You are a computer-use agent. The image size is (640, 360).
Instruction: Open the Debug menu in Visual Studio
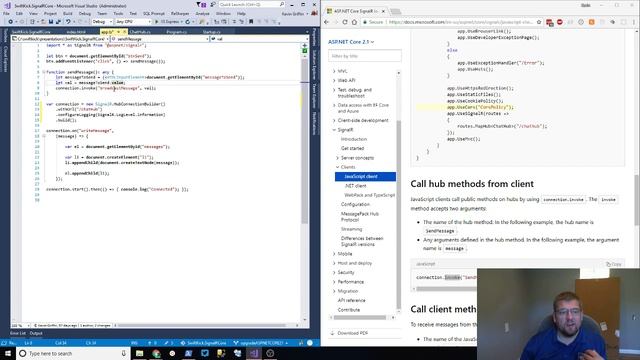[85, 13]
